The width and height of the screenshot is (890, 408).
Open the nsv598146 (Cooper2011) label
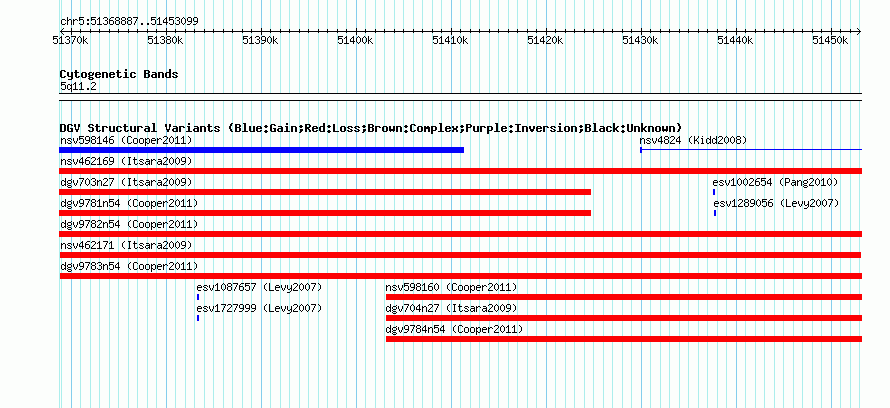126,140
